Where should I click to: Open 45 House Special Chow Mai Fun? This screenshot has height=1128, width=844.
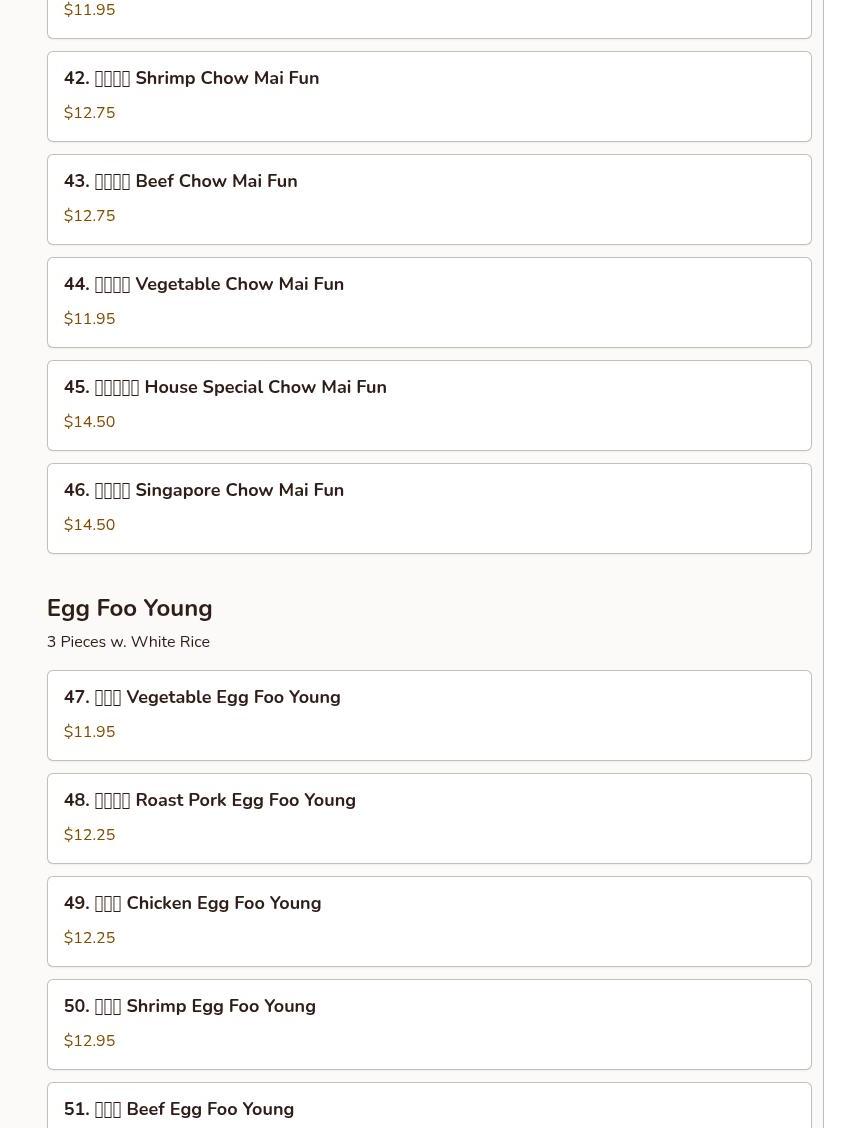pos(428,405)
